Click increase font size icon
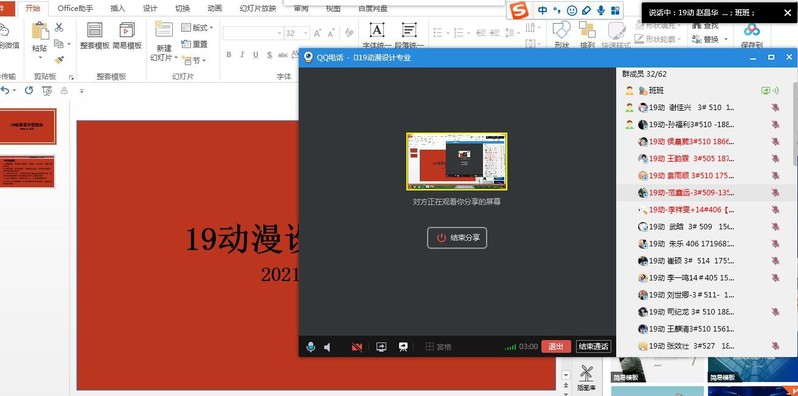Viewport: 798px width, 396px height. [318, 33]
